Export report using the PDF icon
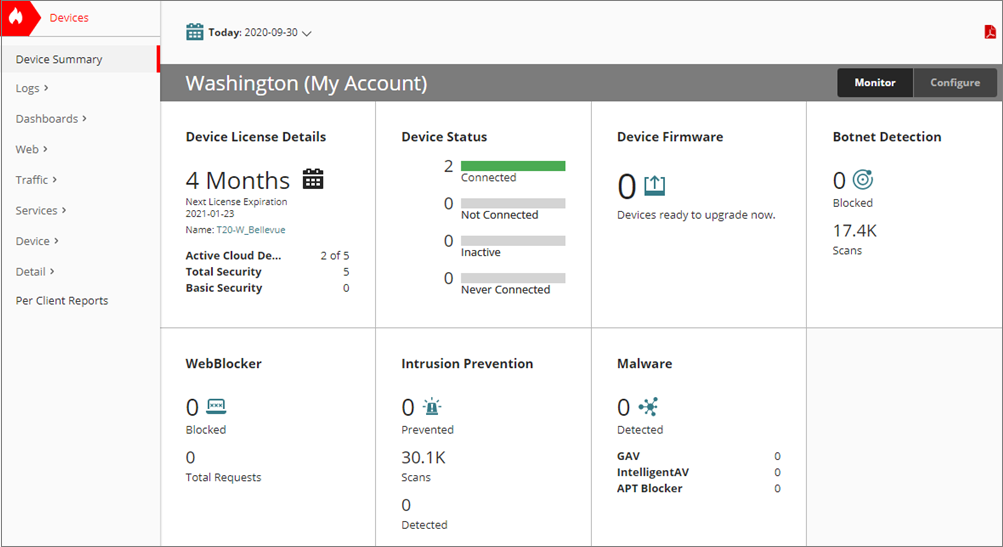The image size is (1003, 547). click(x=990, y=32)
